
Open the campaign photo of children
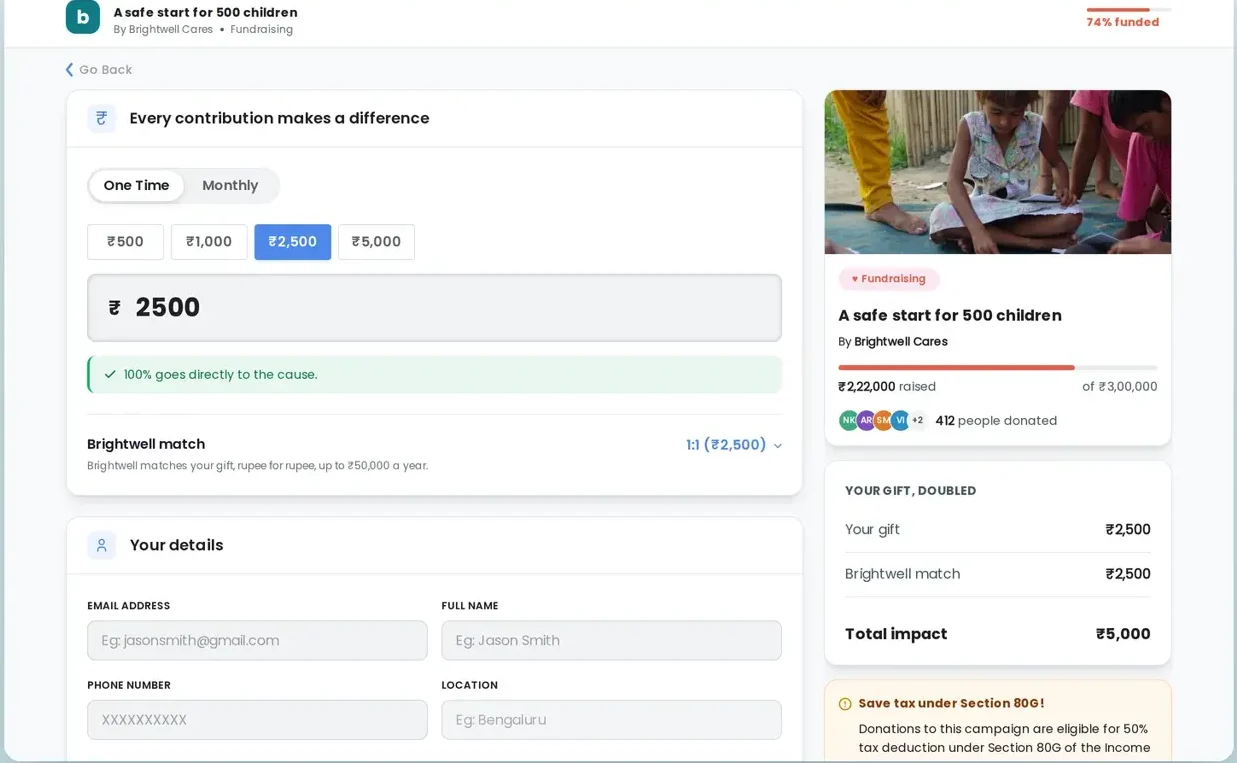pyautogui.click(x=997, y=172)
